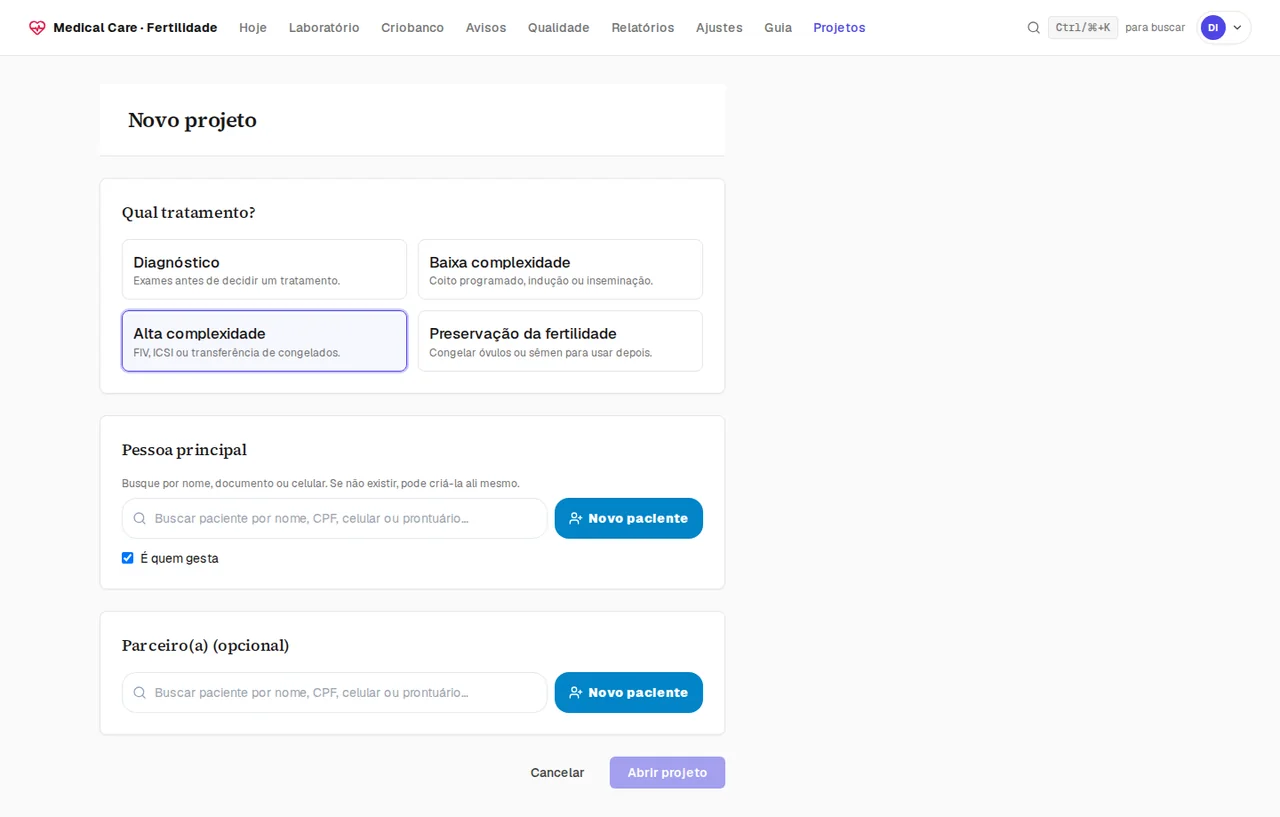Click the Abrir projeto button
This screenshot has height=817, width=1280.
667,773
